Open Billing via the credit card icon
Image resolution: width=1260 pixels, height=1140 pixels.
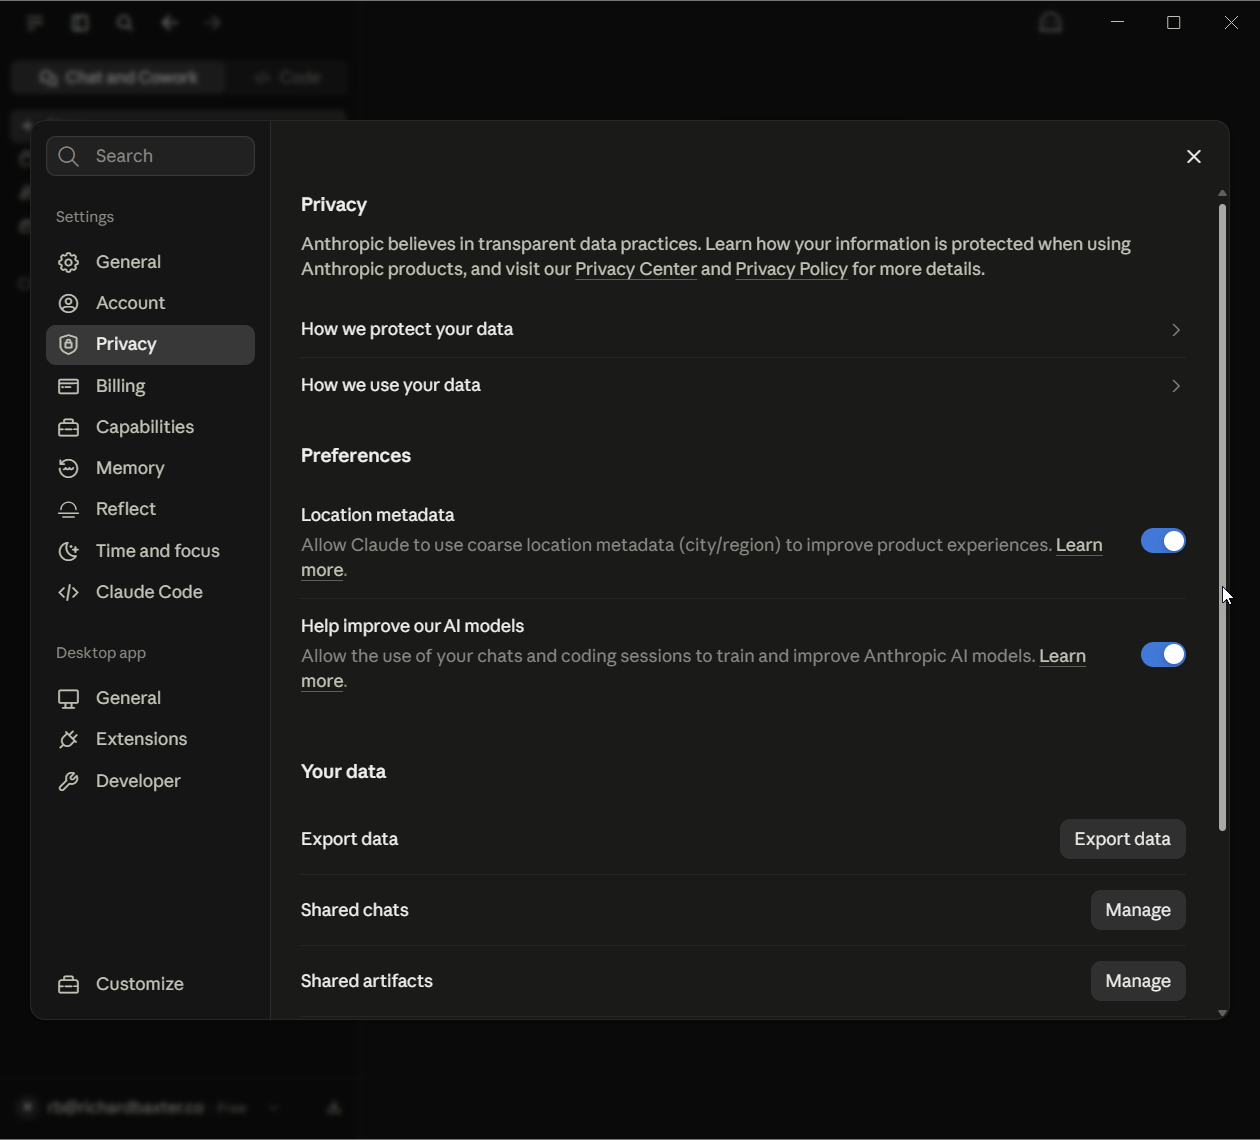tap(68, 386)
